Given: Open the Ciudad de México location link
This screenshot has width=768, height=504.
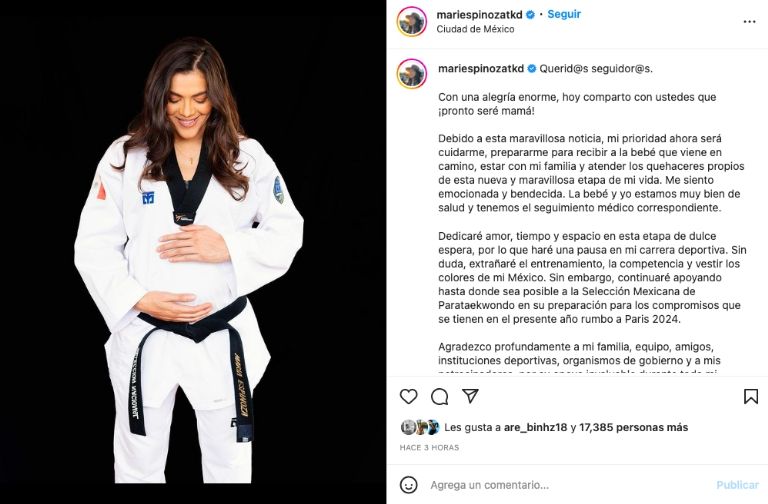Looking at the screenshot, I should point(475,29).
